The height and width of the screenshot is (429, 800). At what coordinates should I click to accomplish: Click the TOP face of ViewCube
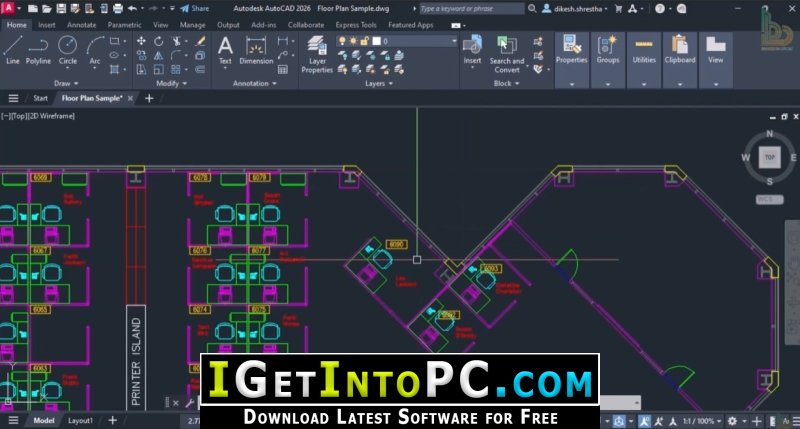click(769, 157)
